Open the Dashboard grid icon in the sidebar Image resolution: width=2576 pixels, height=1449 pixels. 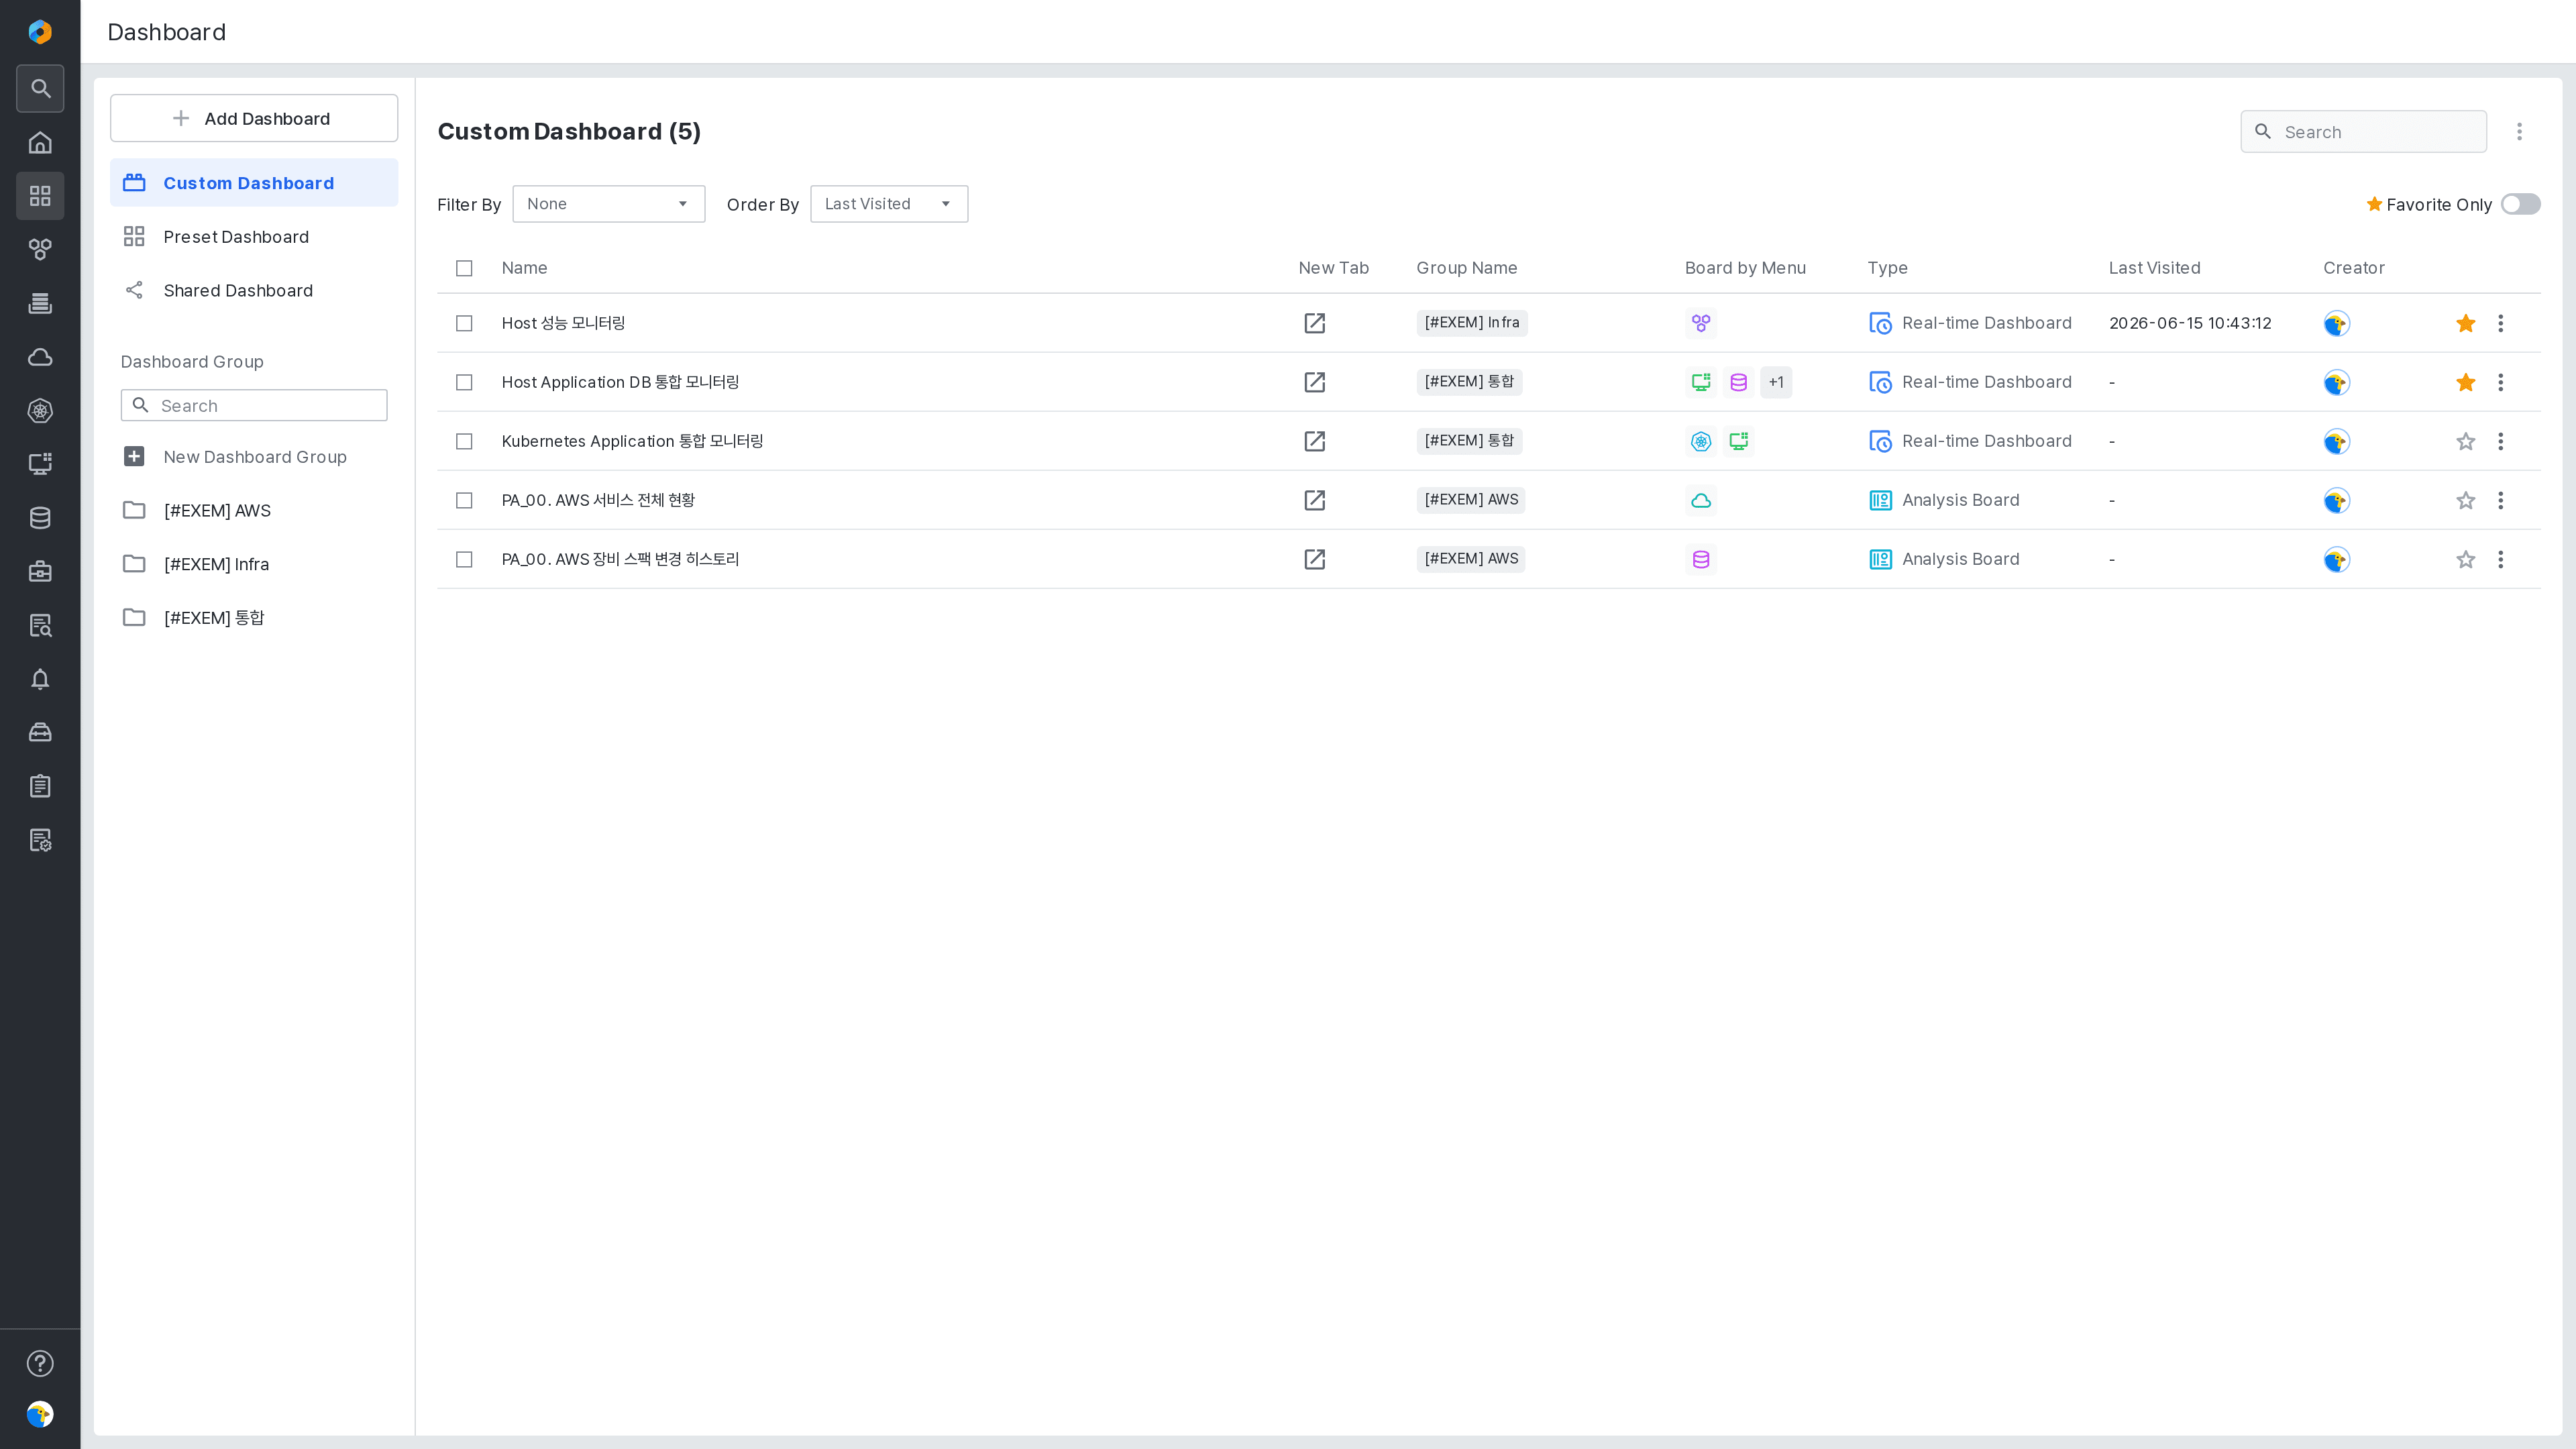click(40, 196)
